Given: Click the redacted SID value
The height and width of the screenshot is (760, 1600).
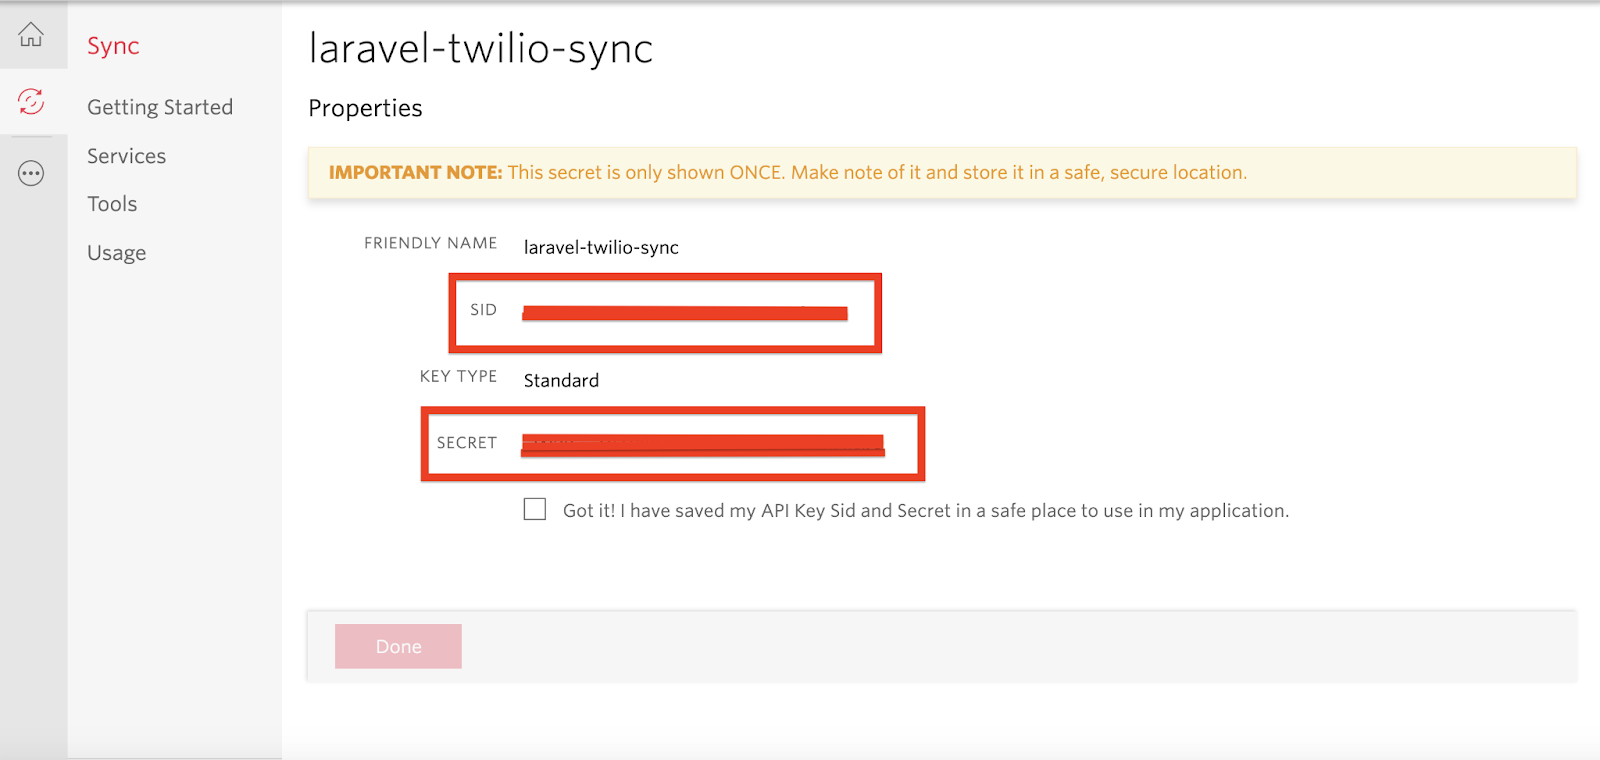Looking at the screenshot, I should point(685,313).
